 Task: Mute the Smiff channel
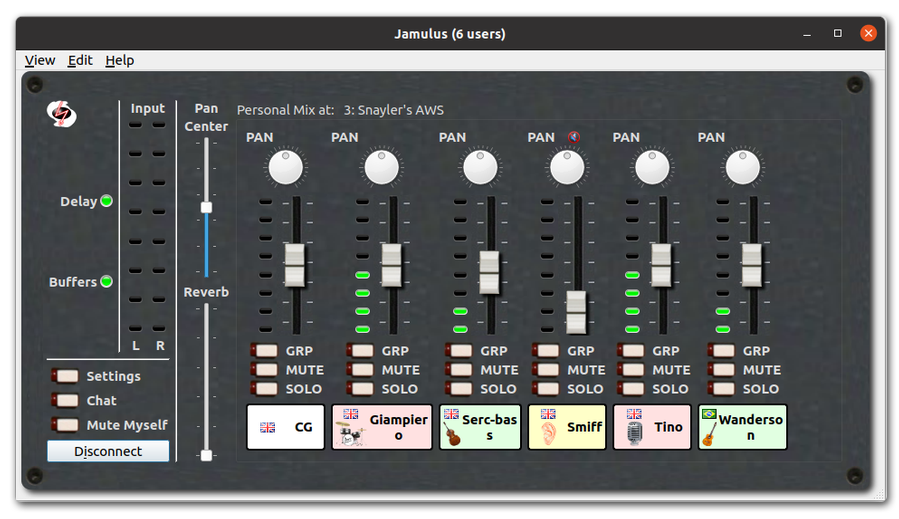546,370
